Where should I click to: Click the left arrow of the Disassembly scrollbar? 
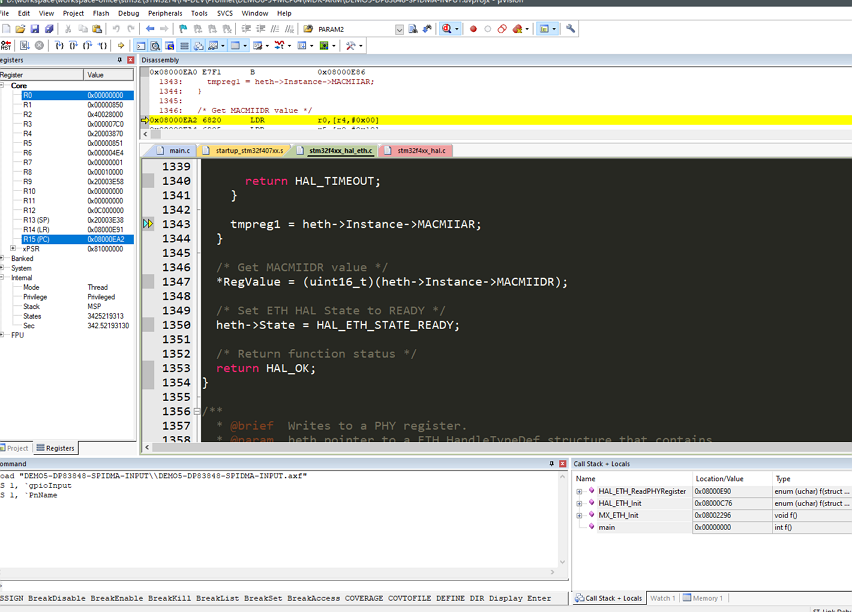click(x=145, y=134)
